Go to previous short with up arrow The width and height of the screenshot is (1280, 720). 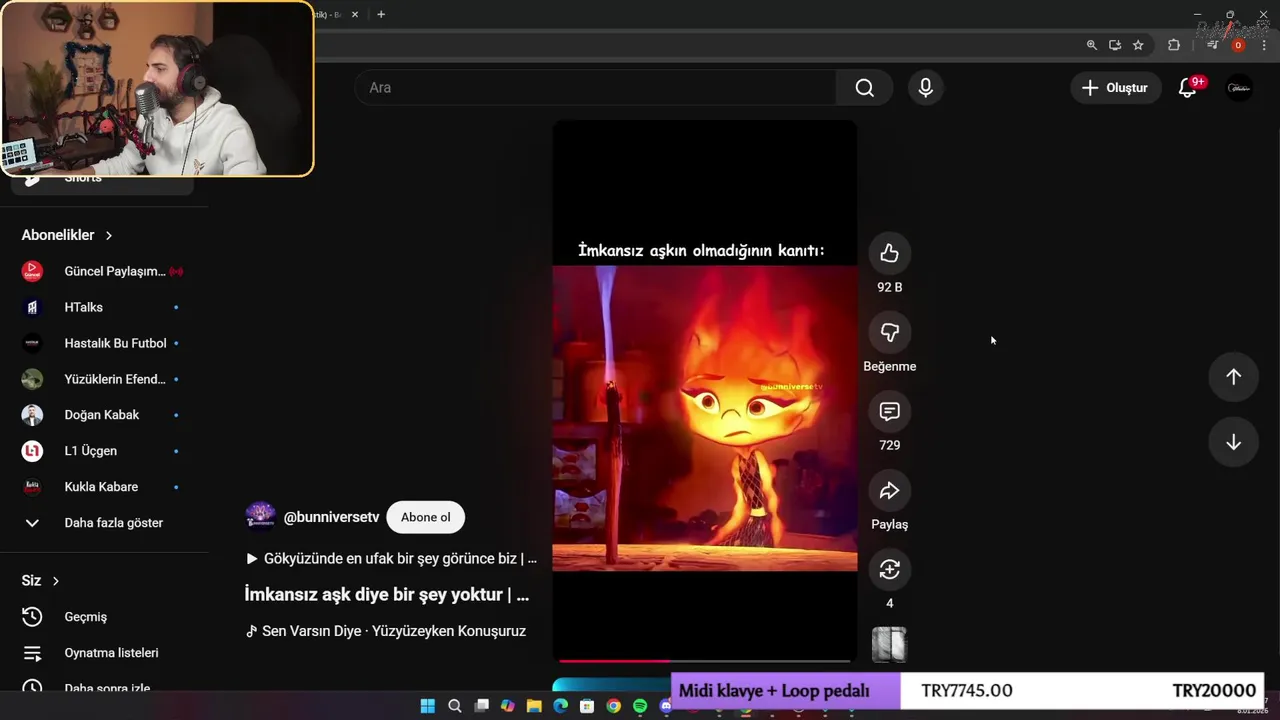(1233, 377)
